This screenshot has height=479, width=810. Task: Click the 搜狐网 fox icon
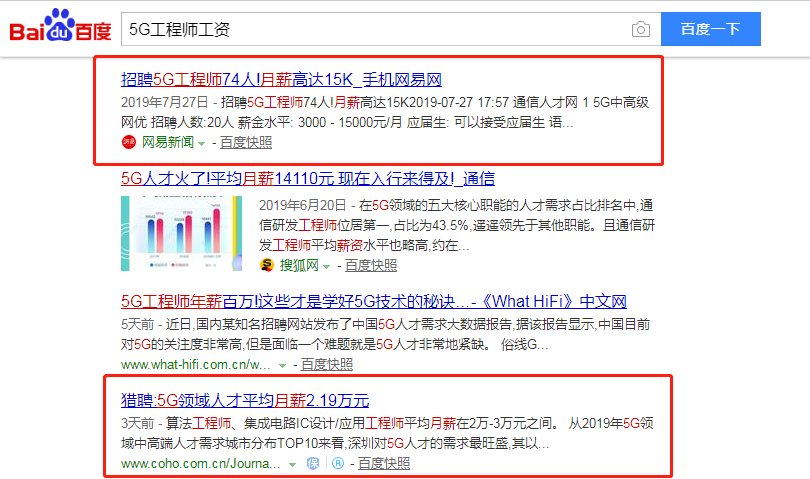pos(267,265)
